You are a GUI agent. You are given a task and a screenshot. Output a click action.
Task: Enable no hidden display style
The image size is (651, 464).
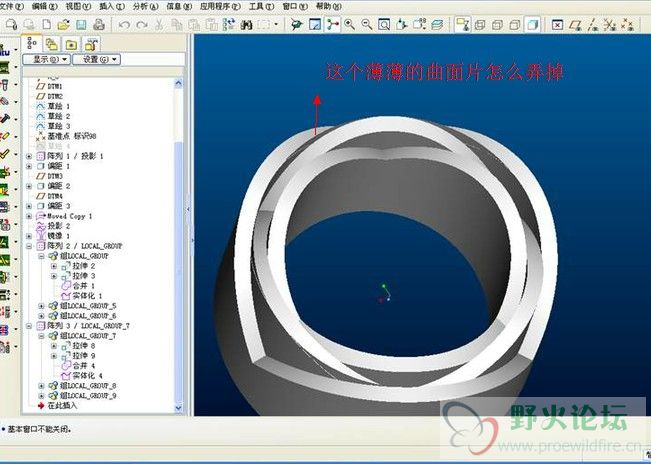tap(515, 25)
